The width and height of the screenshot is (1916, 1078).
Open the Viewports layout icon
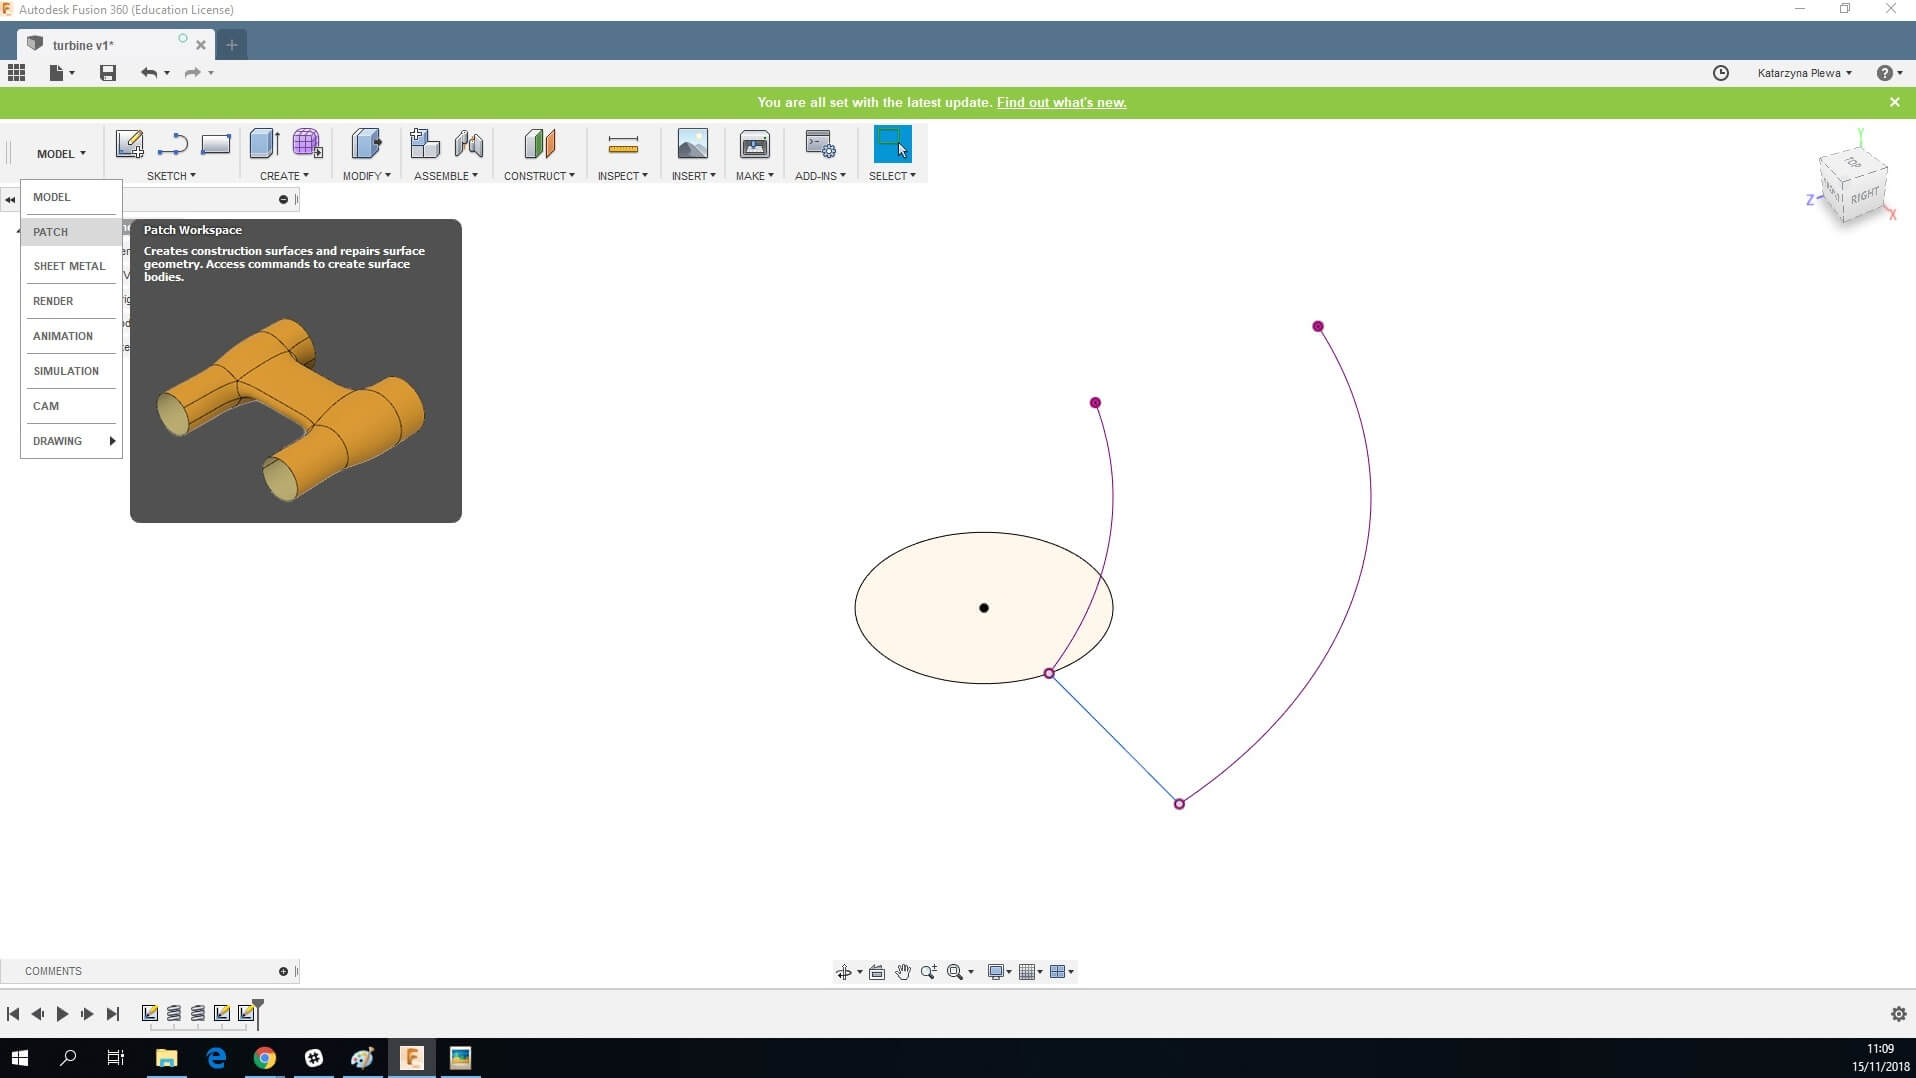point(1057,972)
